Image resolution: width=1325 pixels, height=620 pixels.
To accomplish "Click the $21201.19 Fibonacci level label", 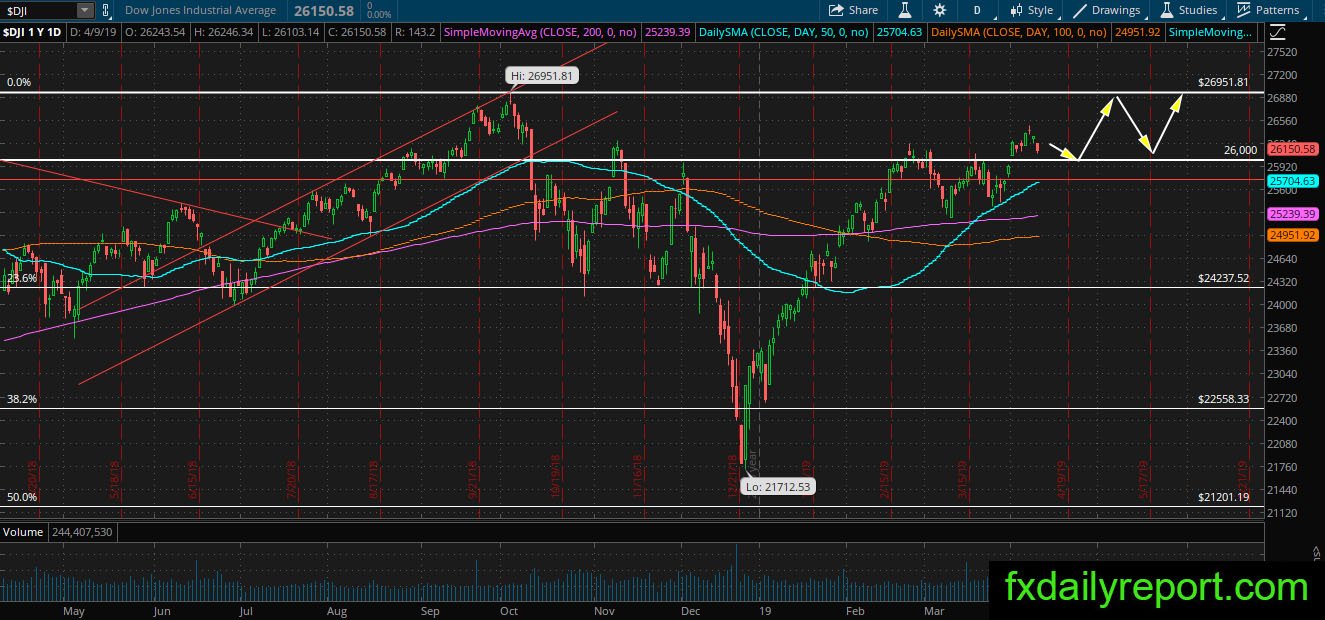I will [x=1224, y=496].
